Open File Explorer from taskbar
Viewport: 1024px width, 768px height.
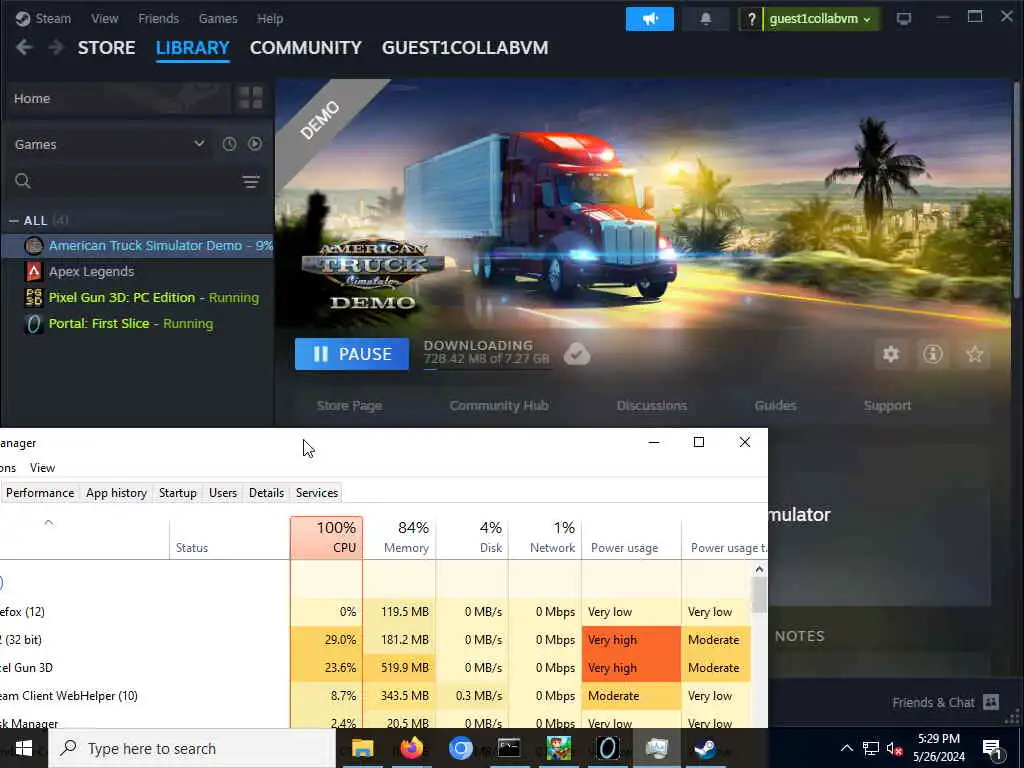click(x=362, y=748)
